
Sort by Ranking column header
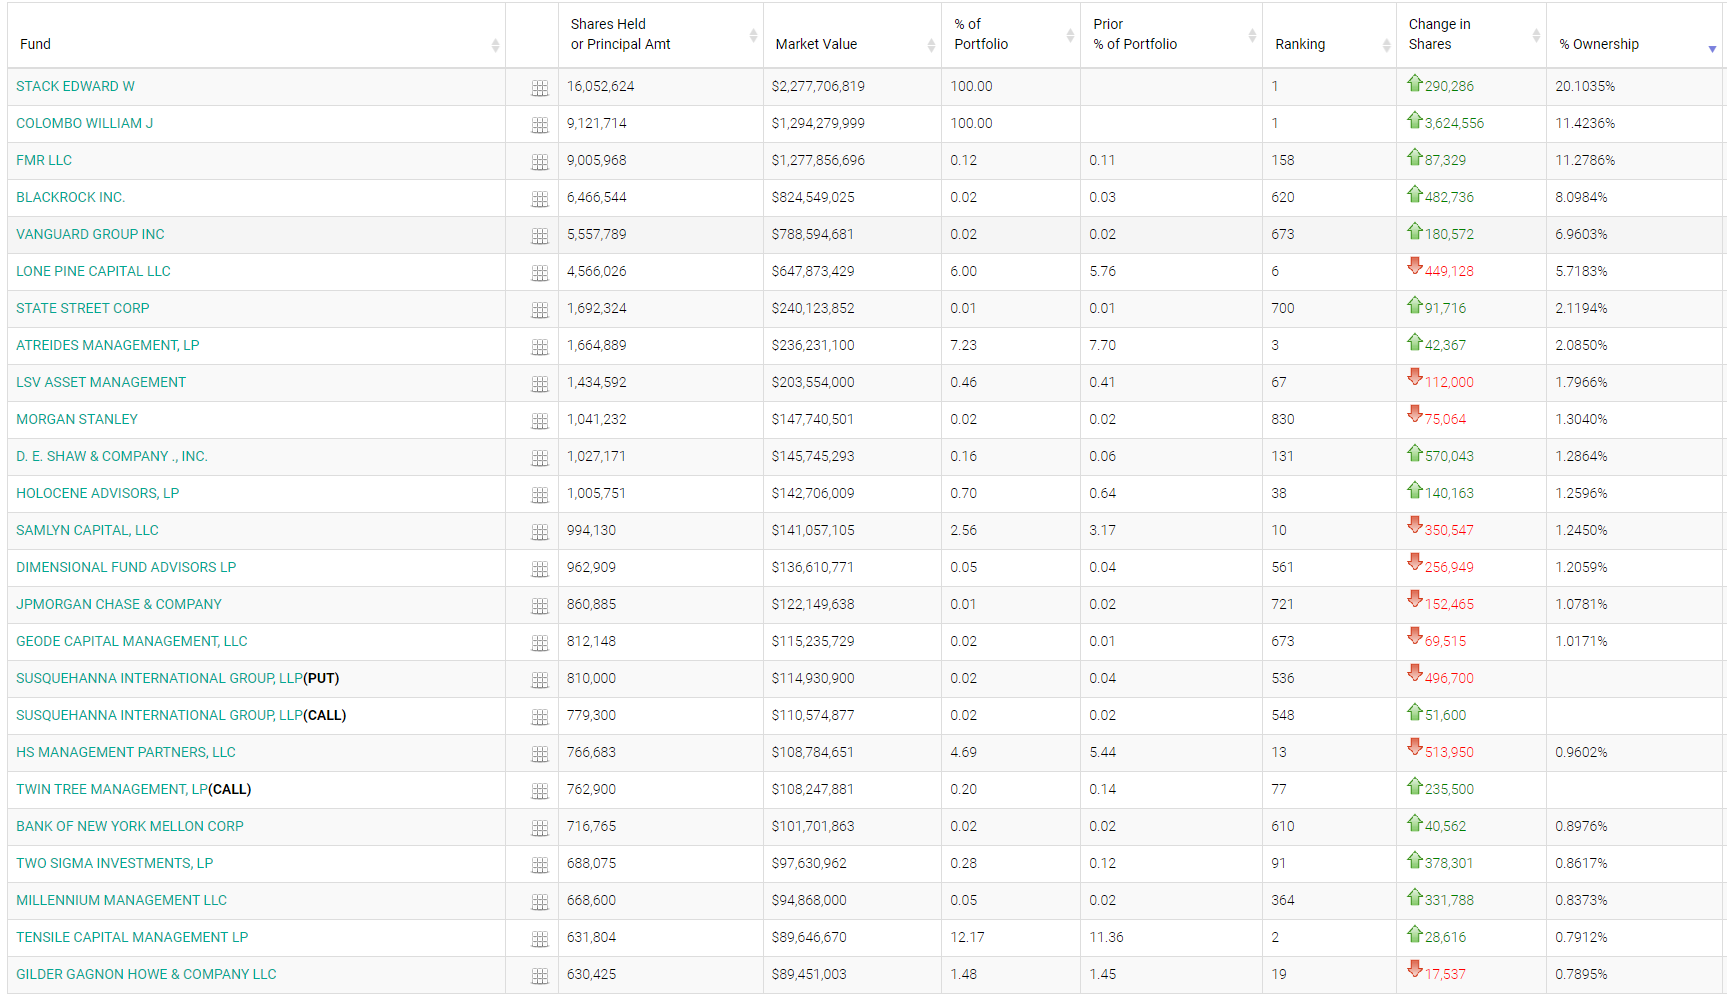coord(1329,36)
